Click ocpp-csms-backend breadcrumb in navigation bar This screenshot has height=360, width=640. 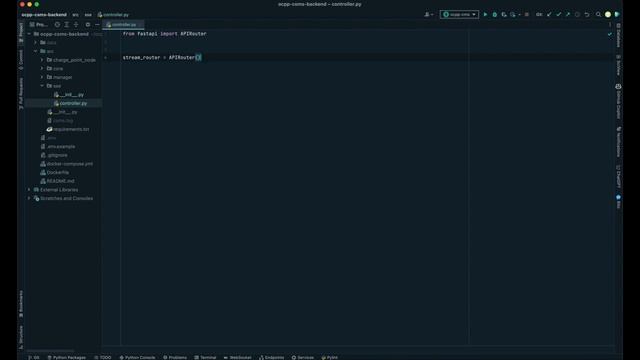pyautogui.click(x=44, y=14)
